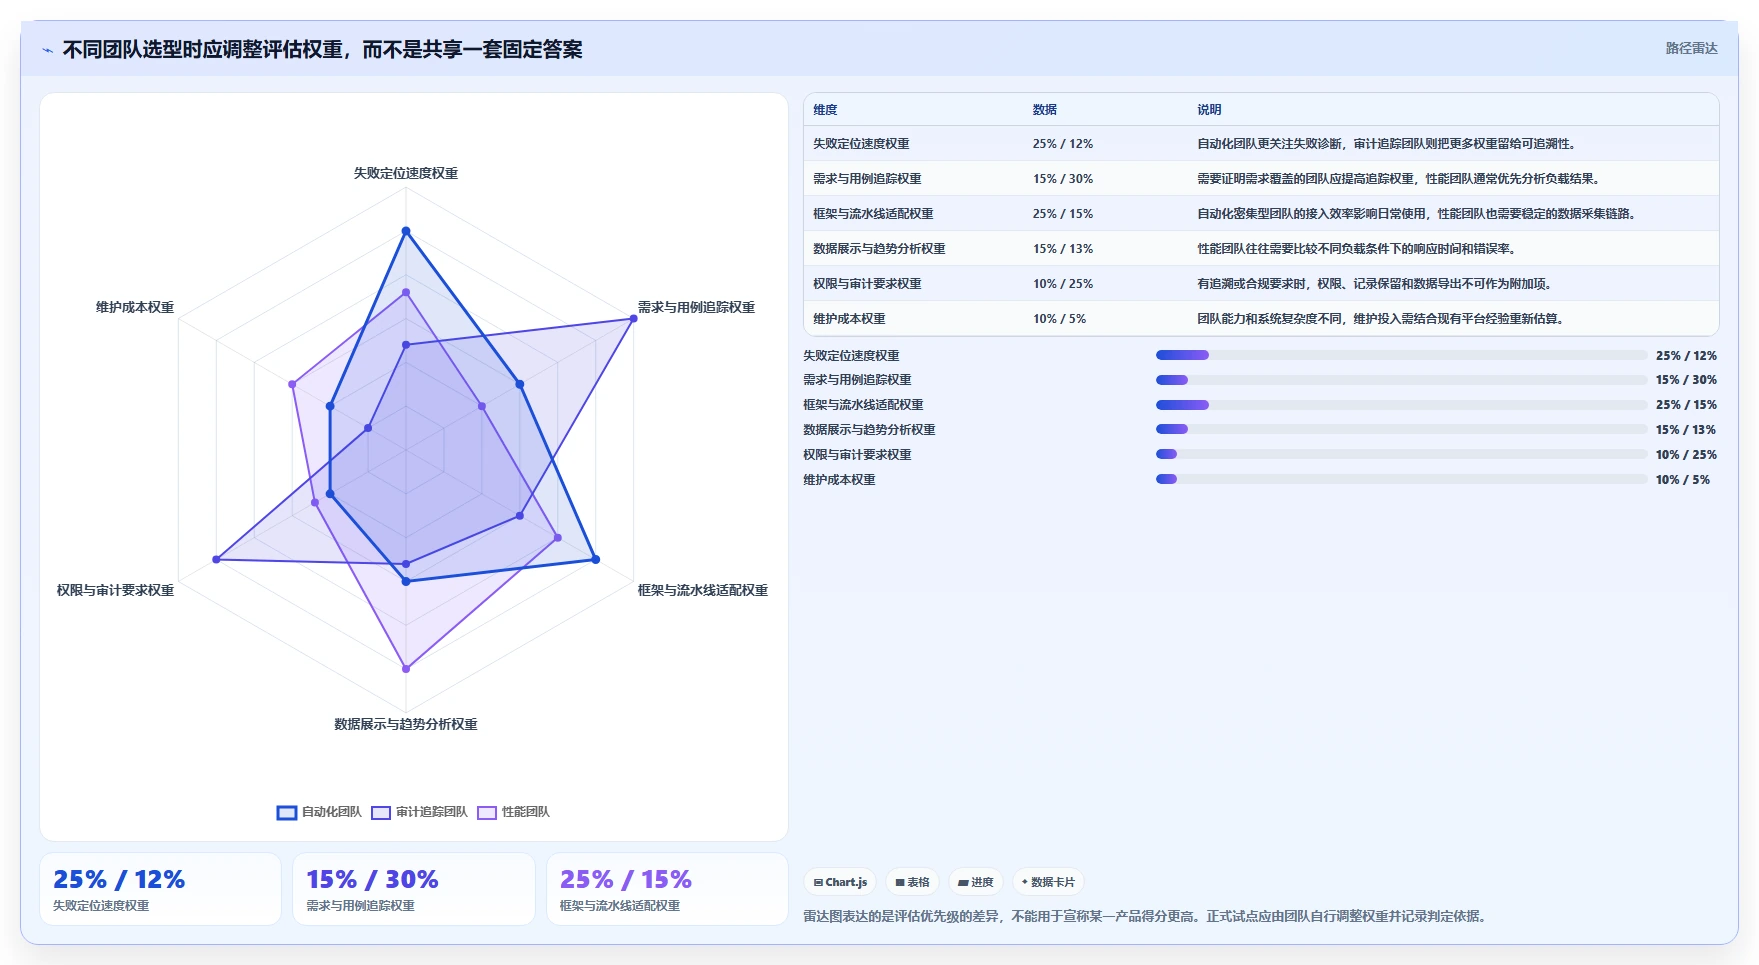The height and width of the screenshot is (965, 1759).
Task: Select the 维护成本权重 cell in the table
Action: click(849, 319)
